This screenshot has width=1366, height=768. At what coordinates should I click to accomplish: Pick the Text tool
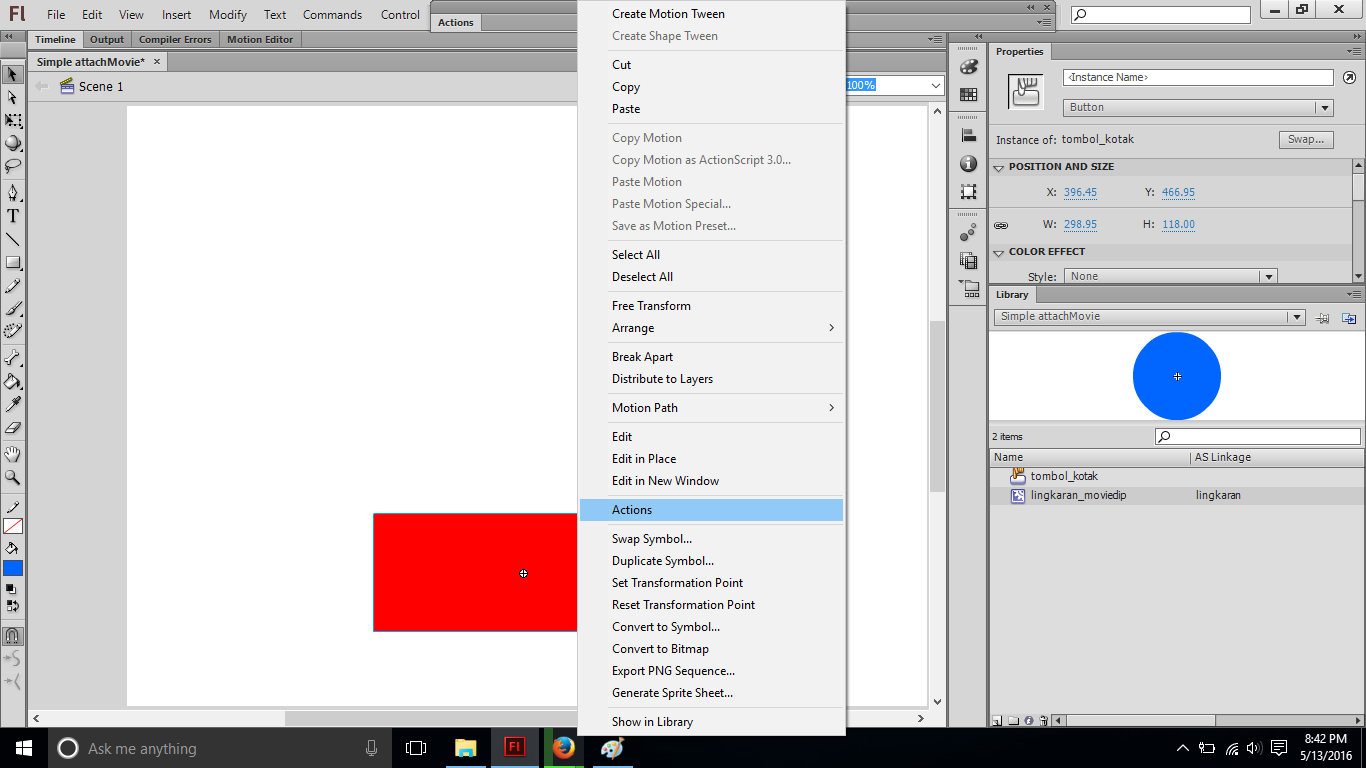(13, 216)
